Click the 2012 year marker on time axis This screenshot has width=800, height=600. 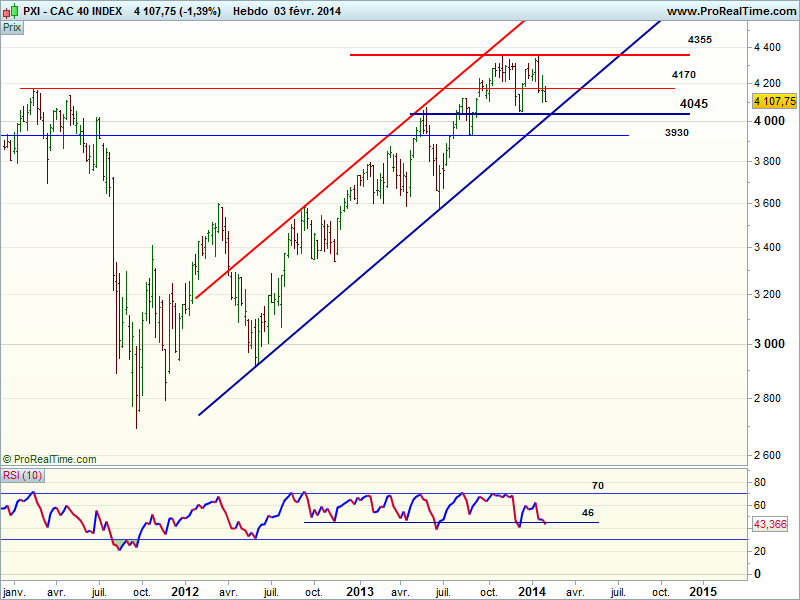(185, 591)
